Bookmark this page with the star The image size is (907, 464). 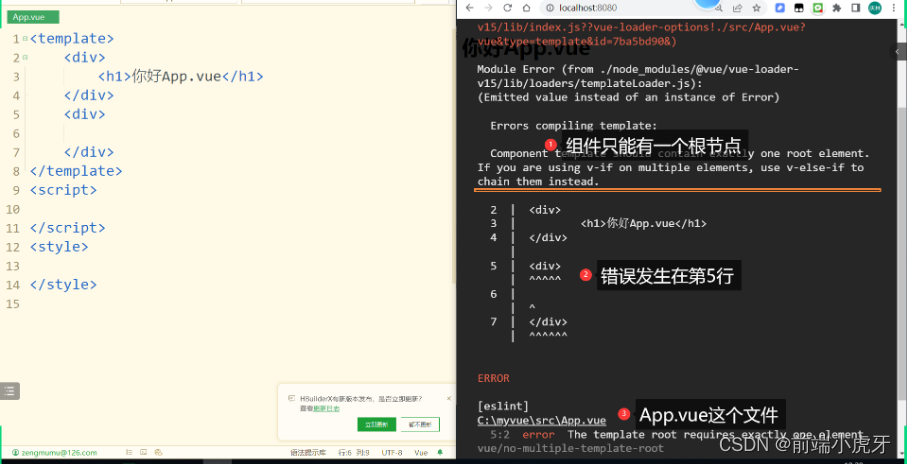point(756,8)
